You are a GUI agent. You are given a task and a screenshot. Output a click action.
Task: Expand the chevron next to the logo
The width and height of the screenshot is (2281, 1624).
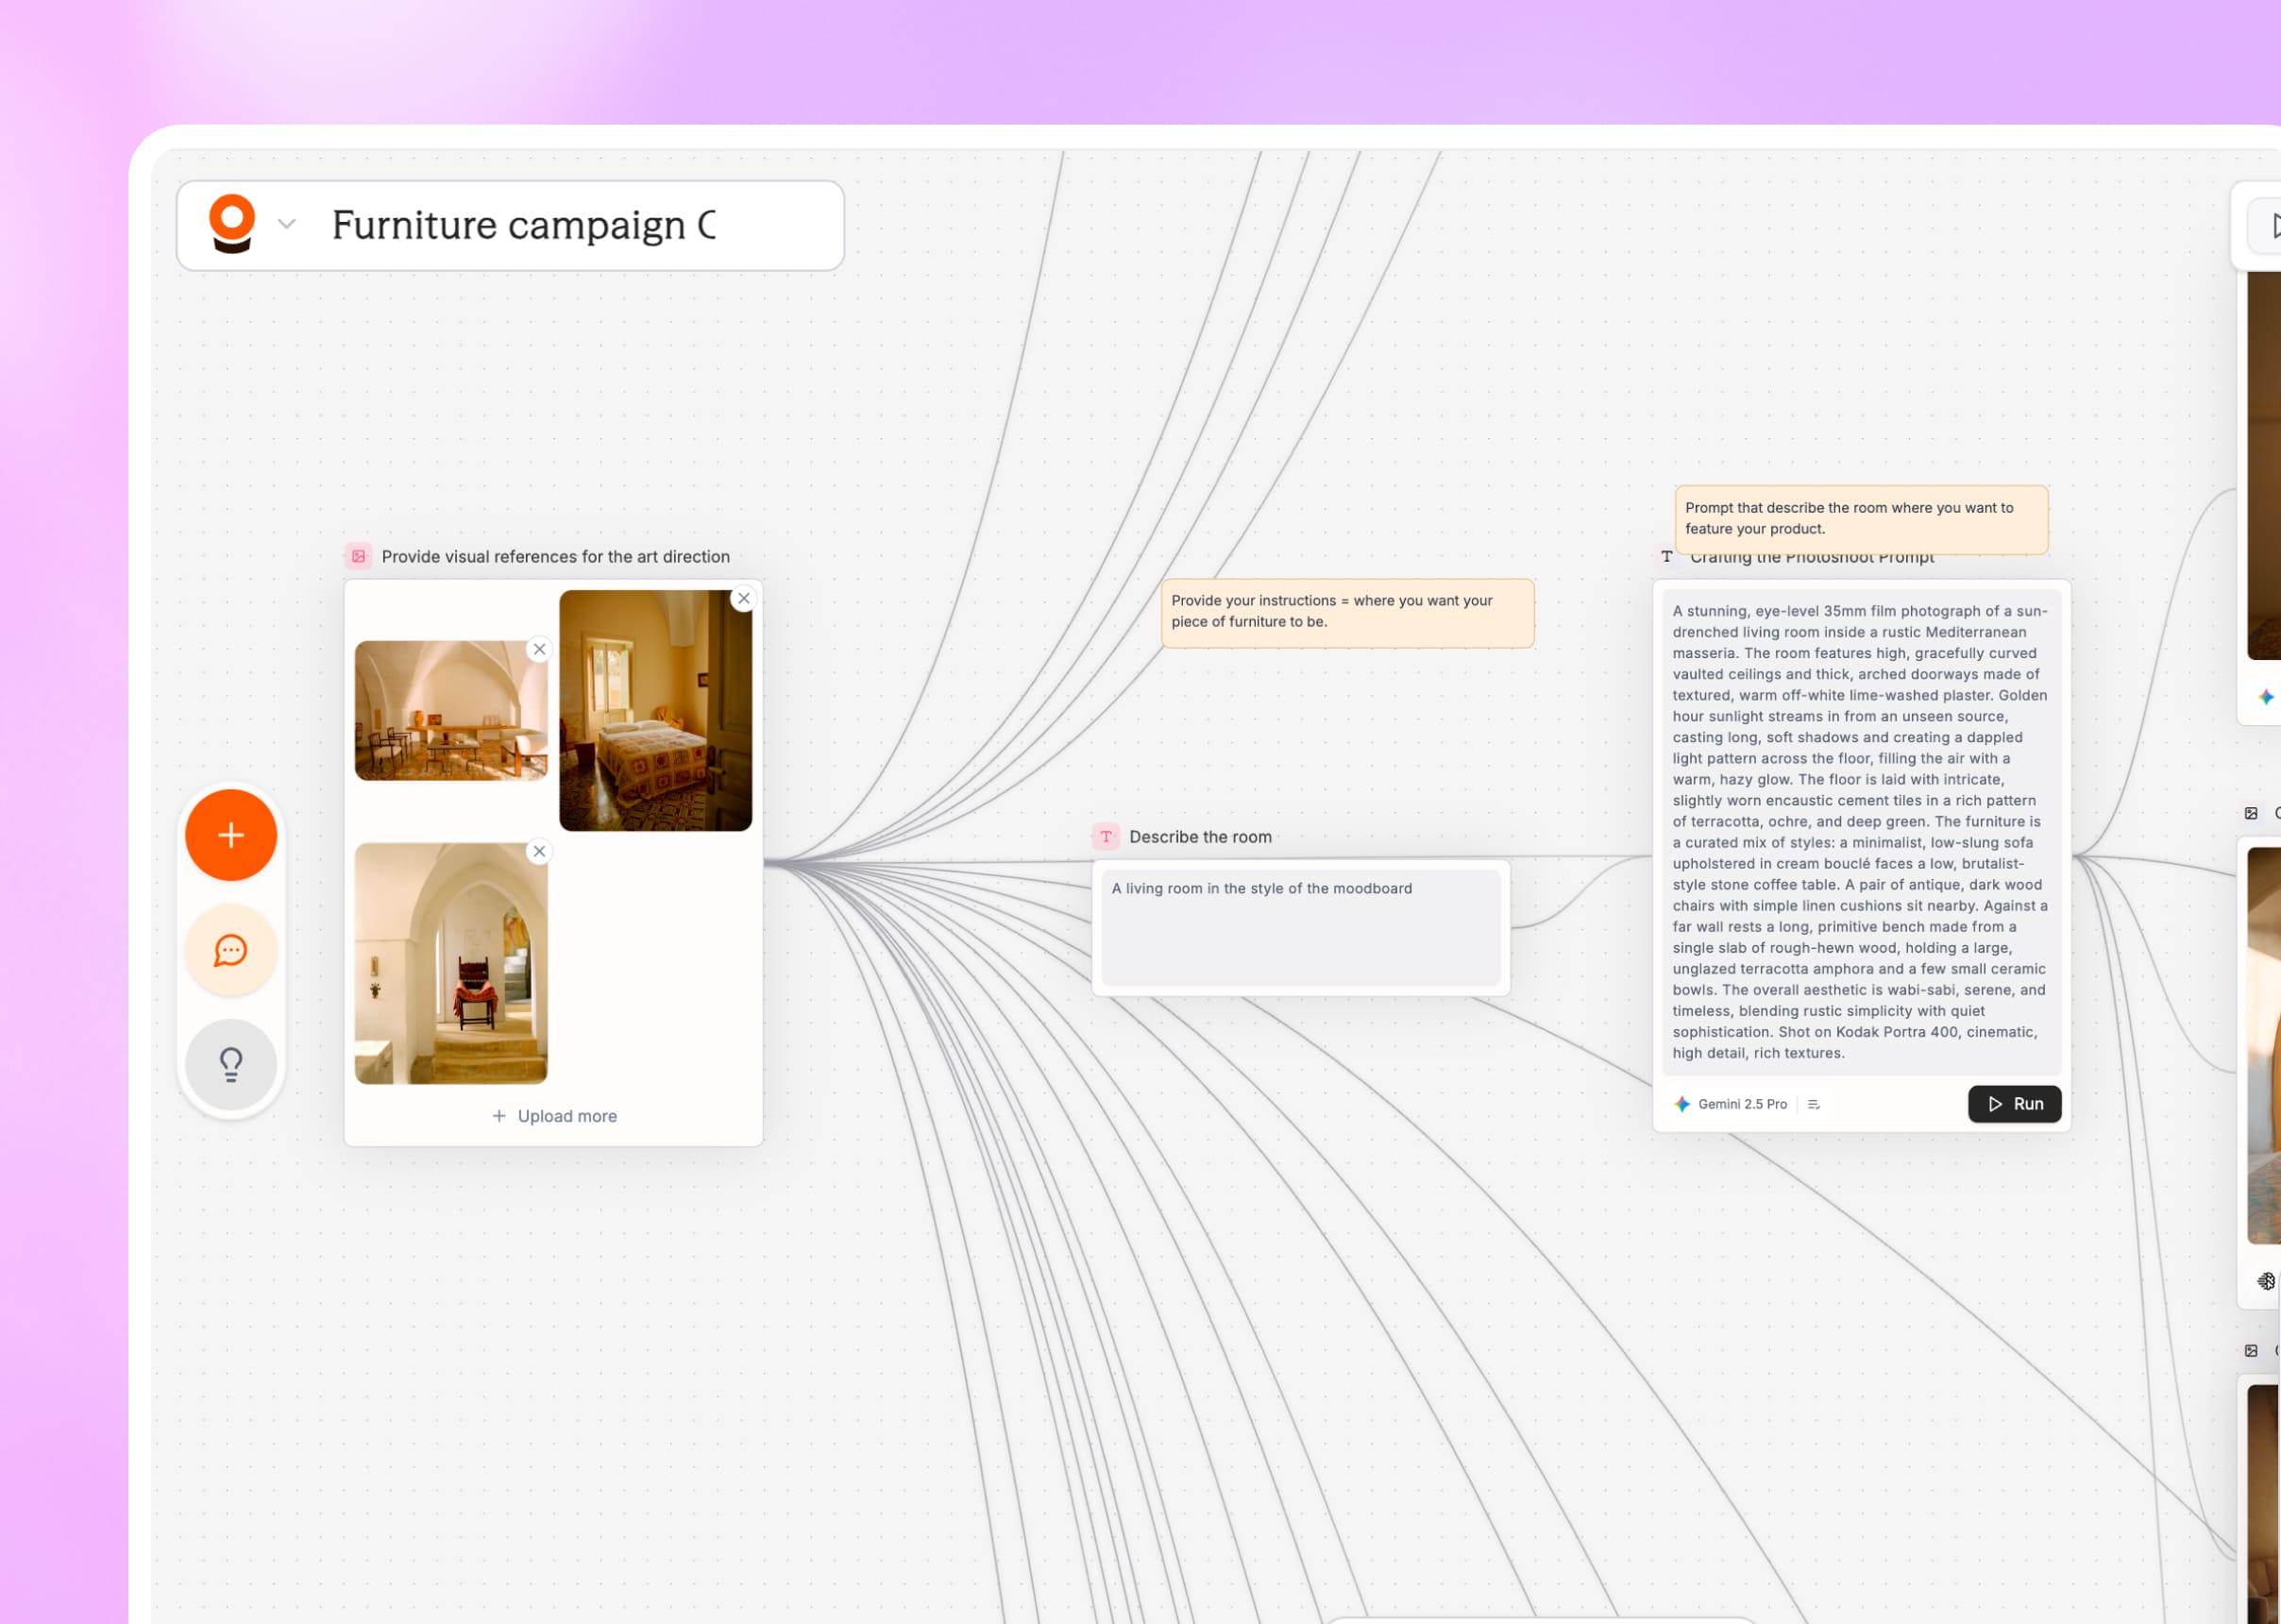[287, 224]
